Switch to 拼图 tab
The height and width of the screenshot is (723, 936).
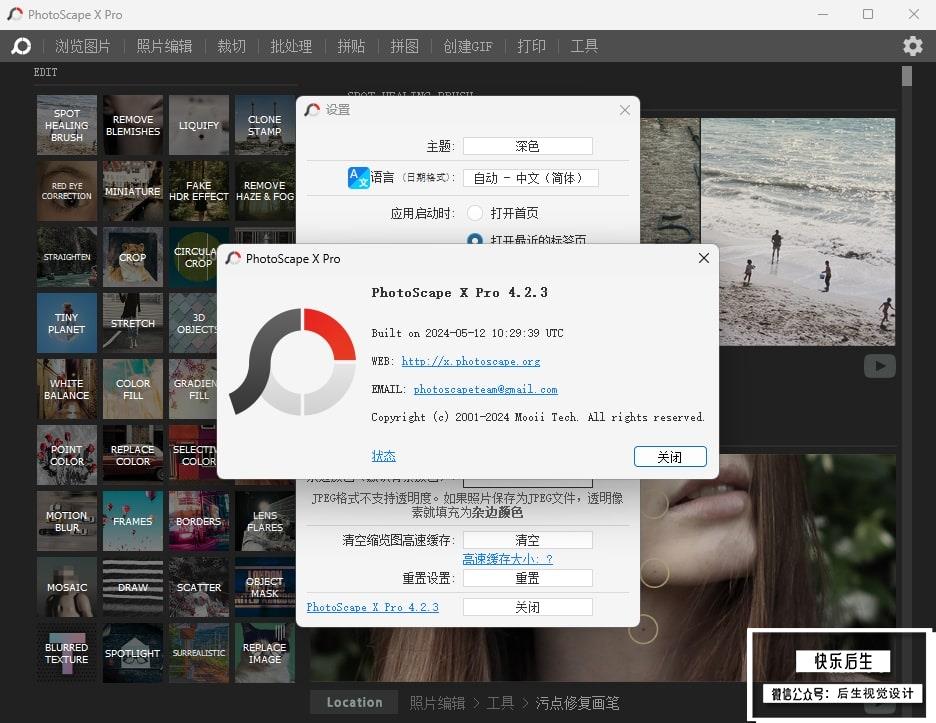(404, 46)
